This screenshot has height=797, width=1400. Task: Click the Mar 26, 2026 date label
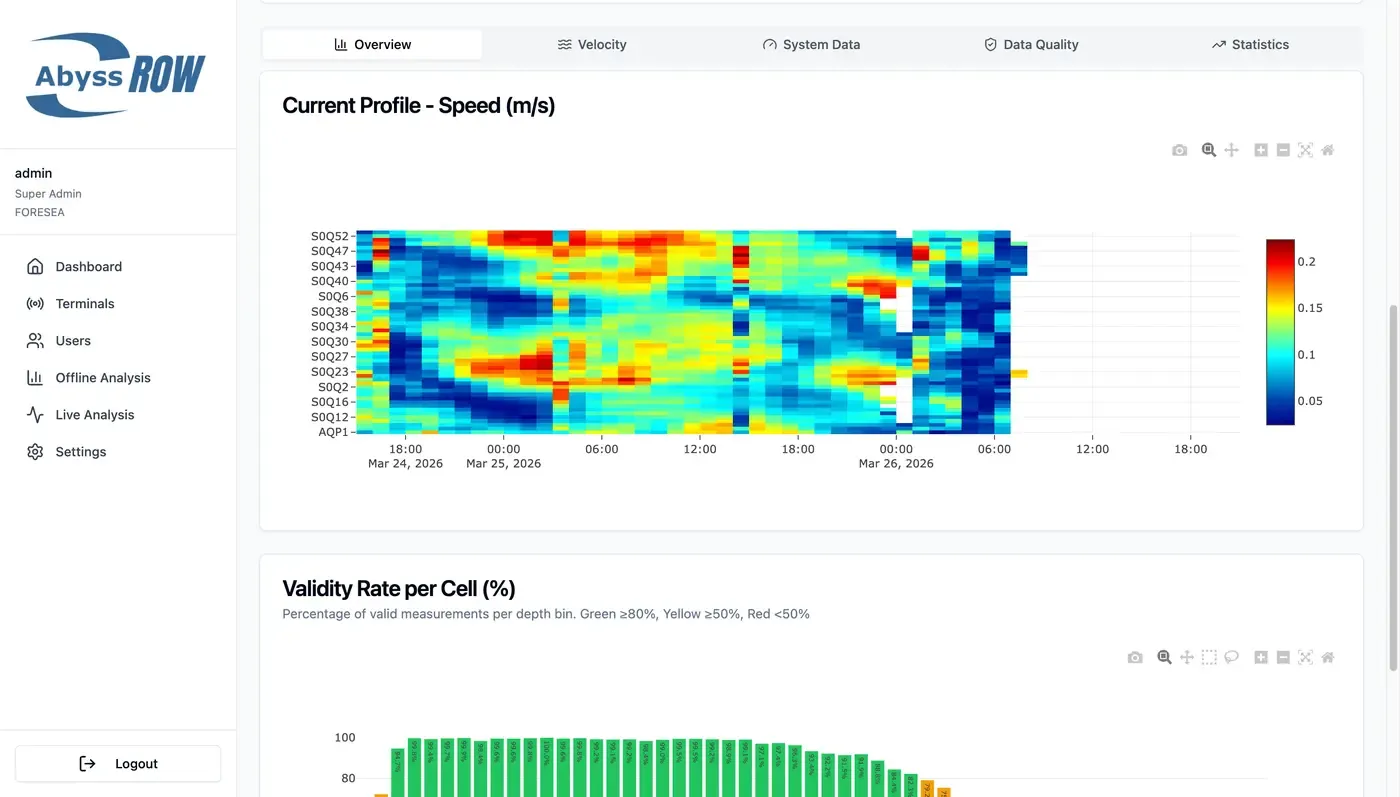click(896, 464)
